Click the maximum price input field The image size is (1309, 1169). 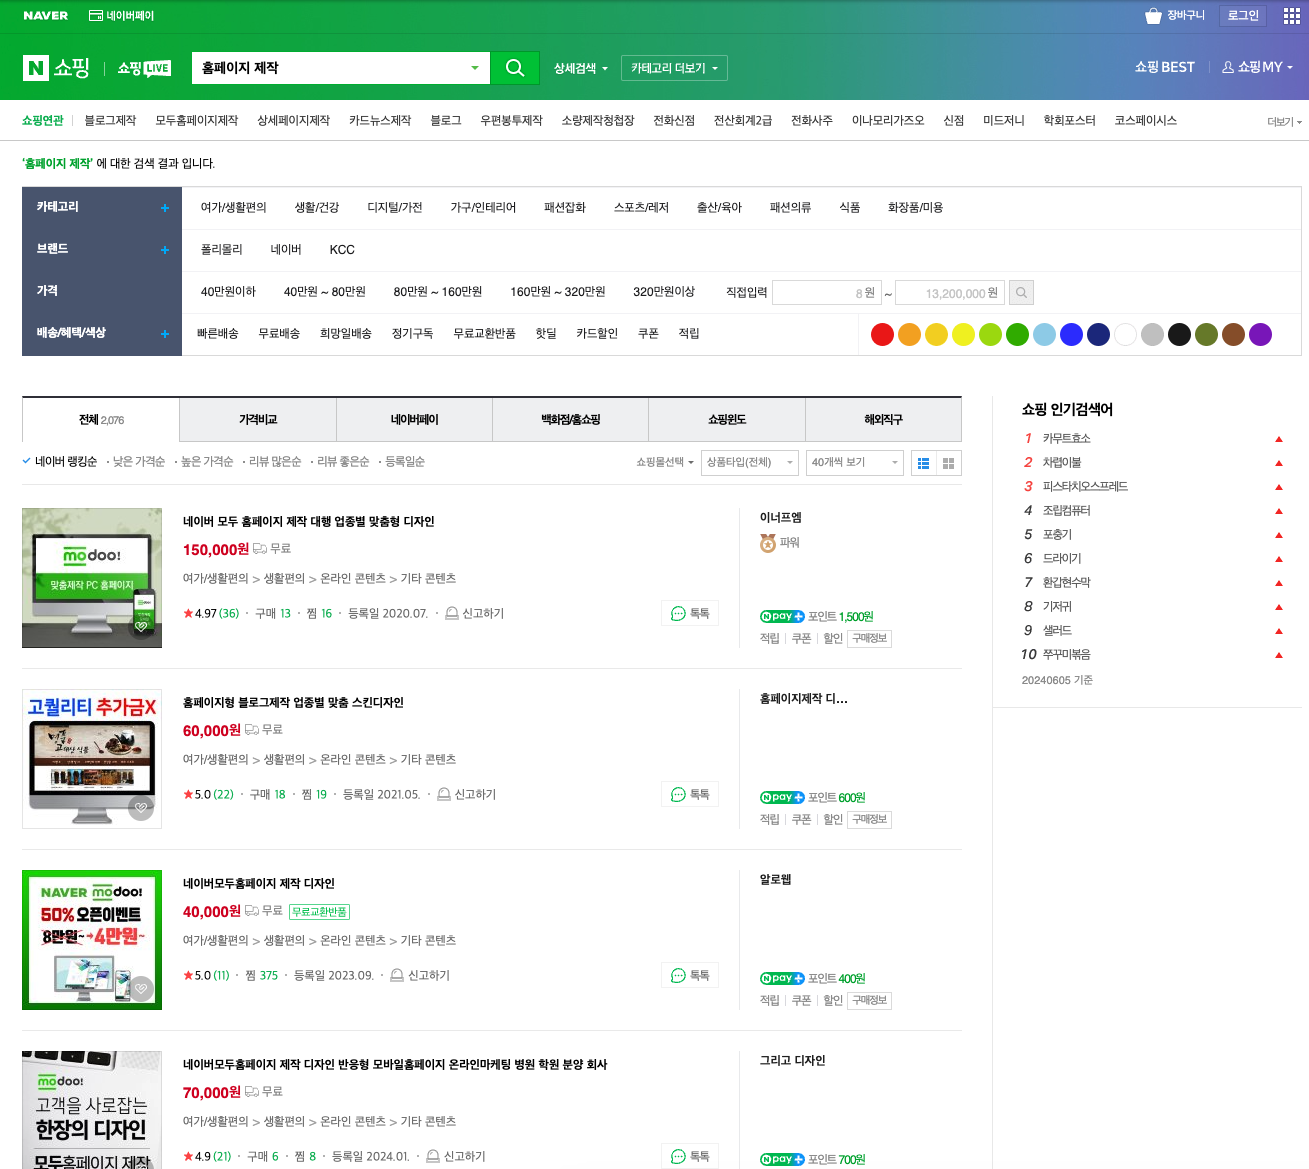coord(949,293)
